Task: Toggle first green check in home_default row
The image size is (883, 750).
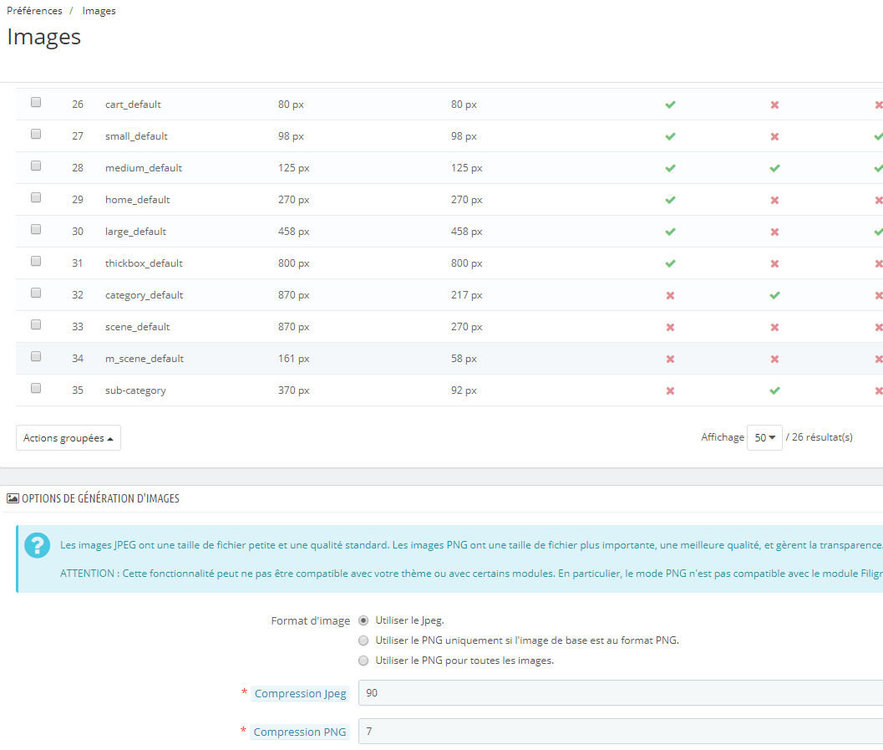Action: point(670,200)
